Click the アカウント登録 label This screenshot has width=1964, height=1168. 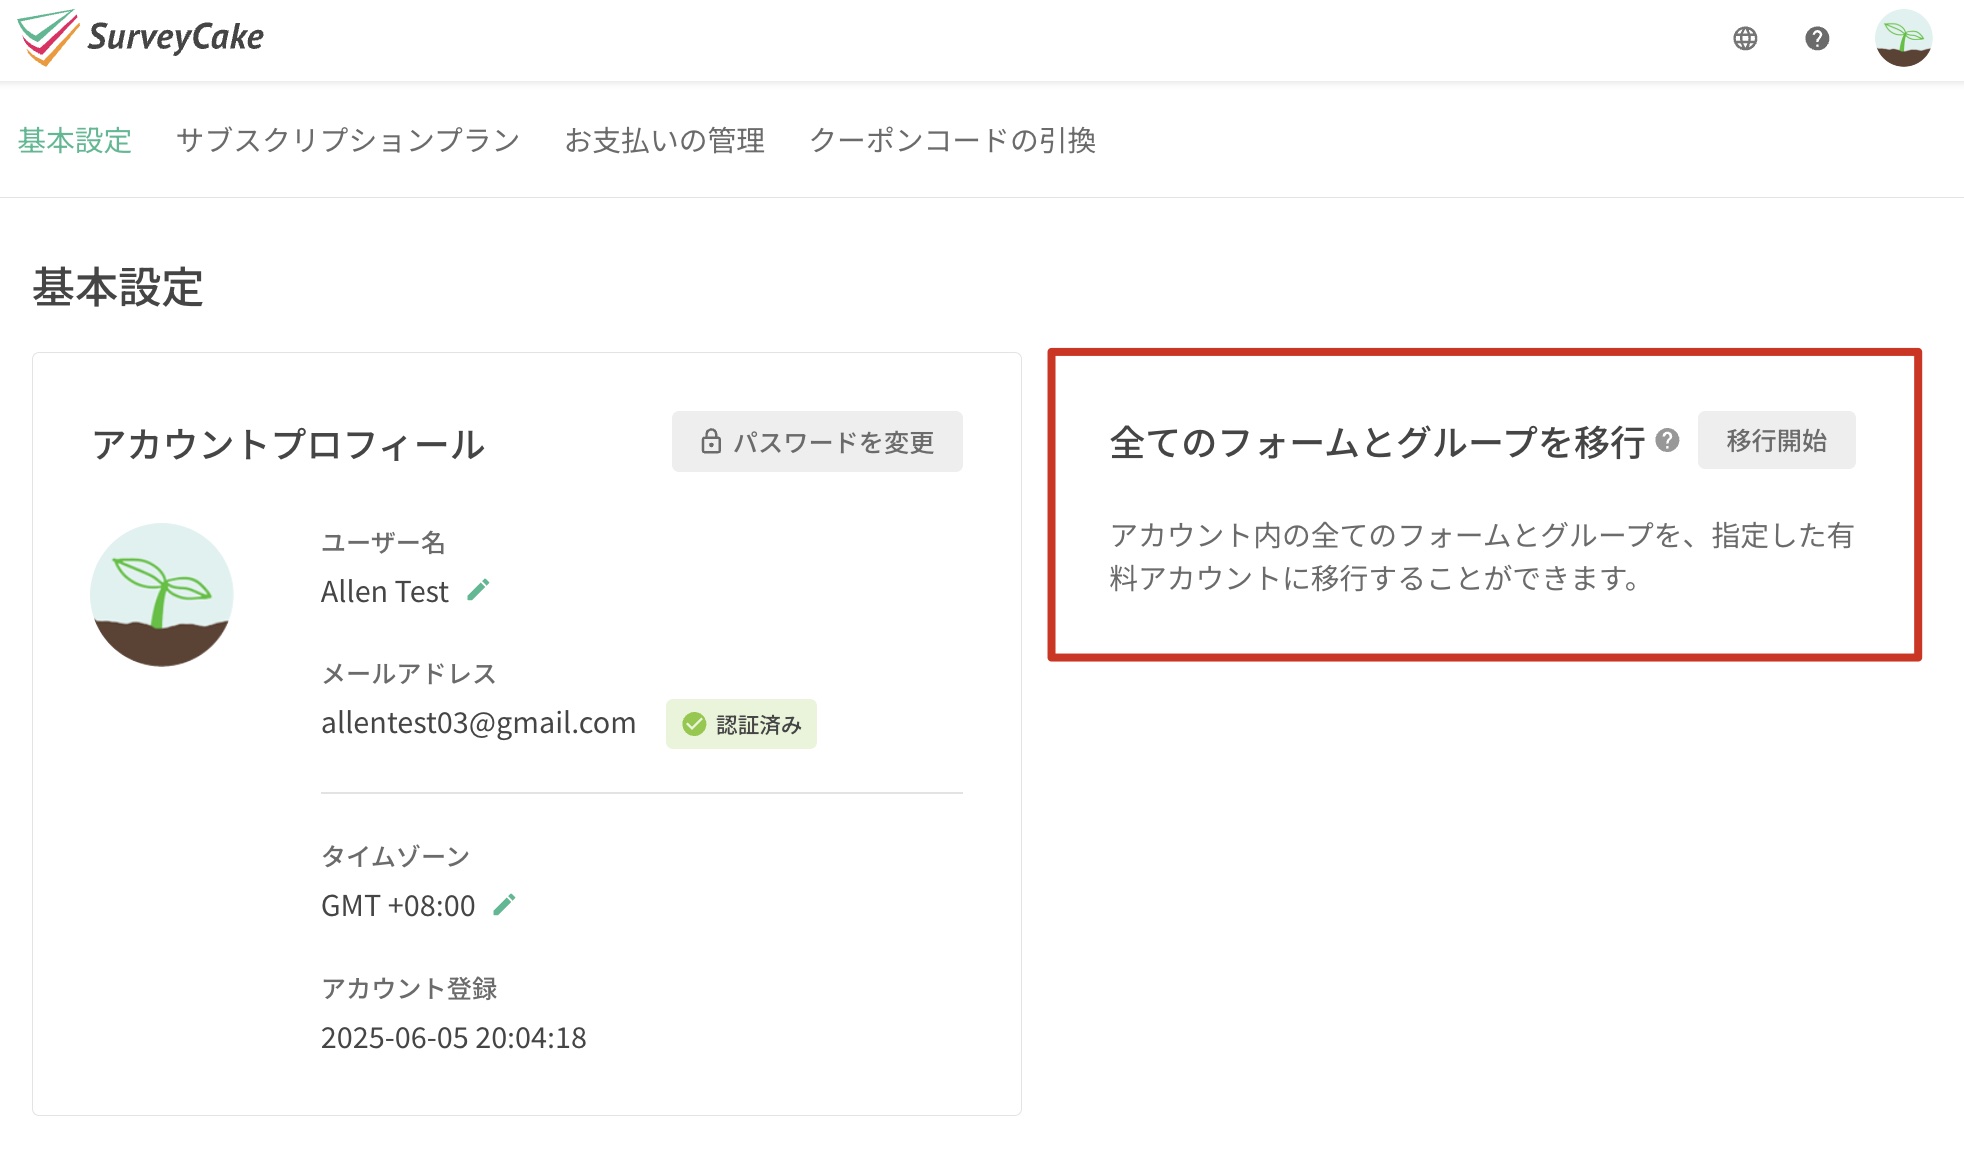point(409,988)
